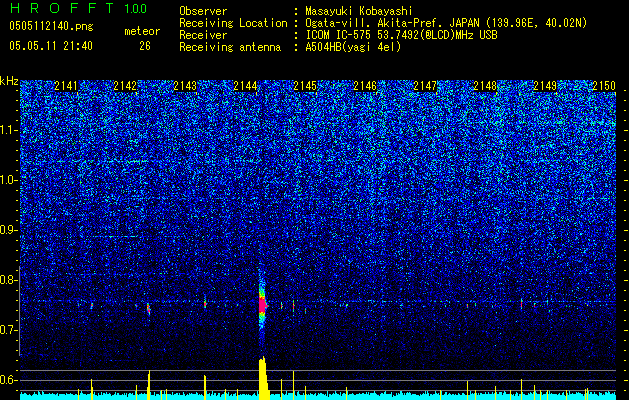Click the 0.8 kHz frequency label
The height and width of the screenshot is (400, 629).
pos(8,280)
